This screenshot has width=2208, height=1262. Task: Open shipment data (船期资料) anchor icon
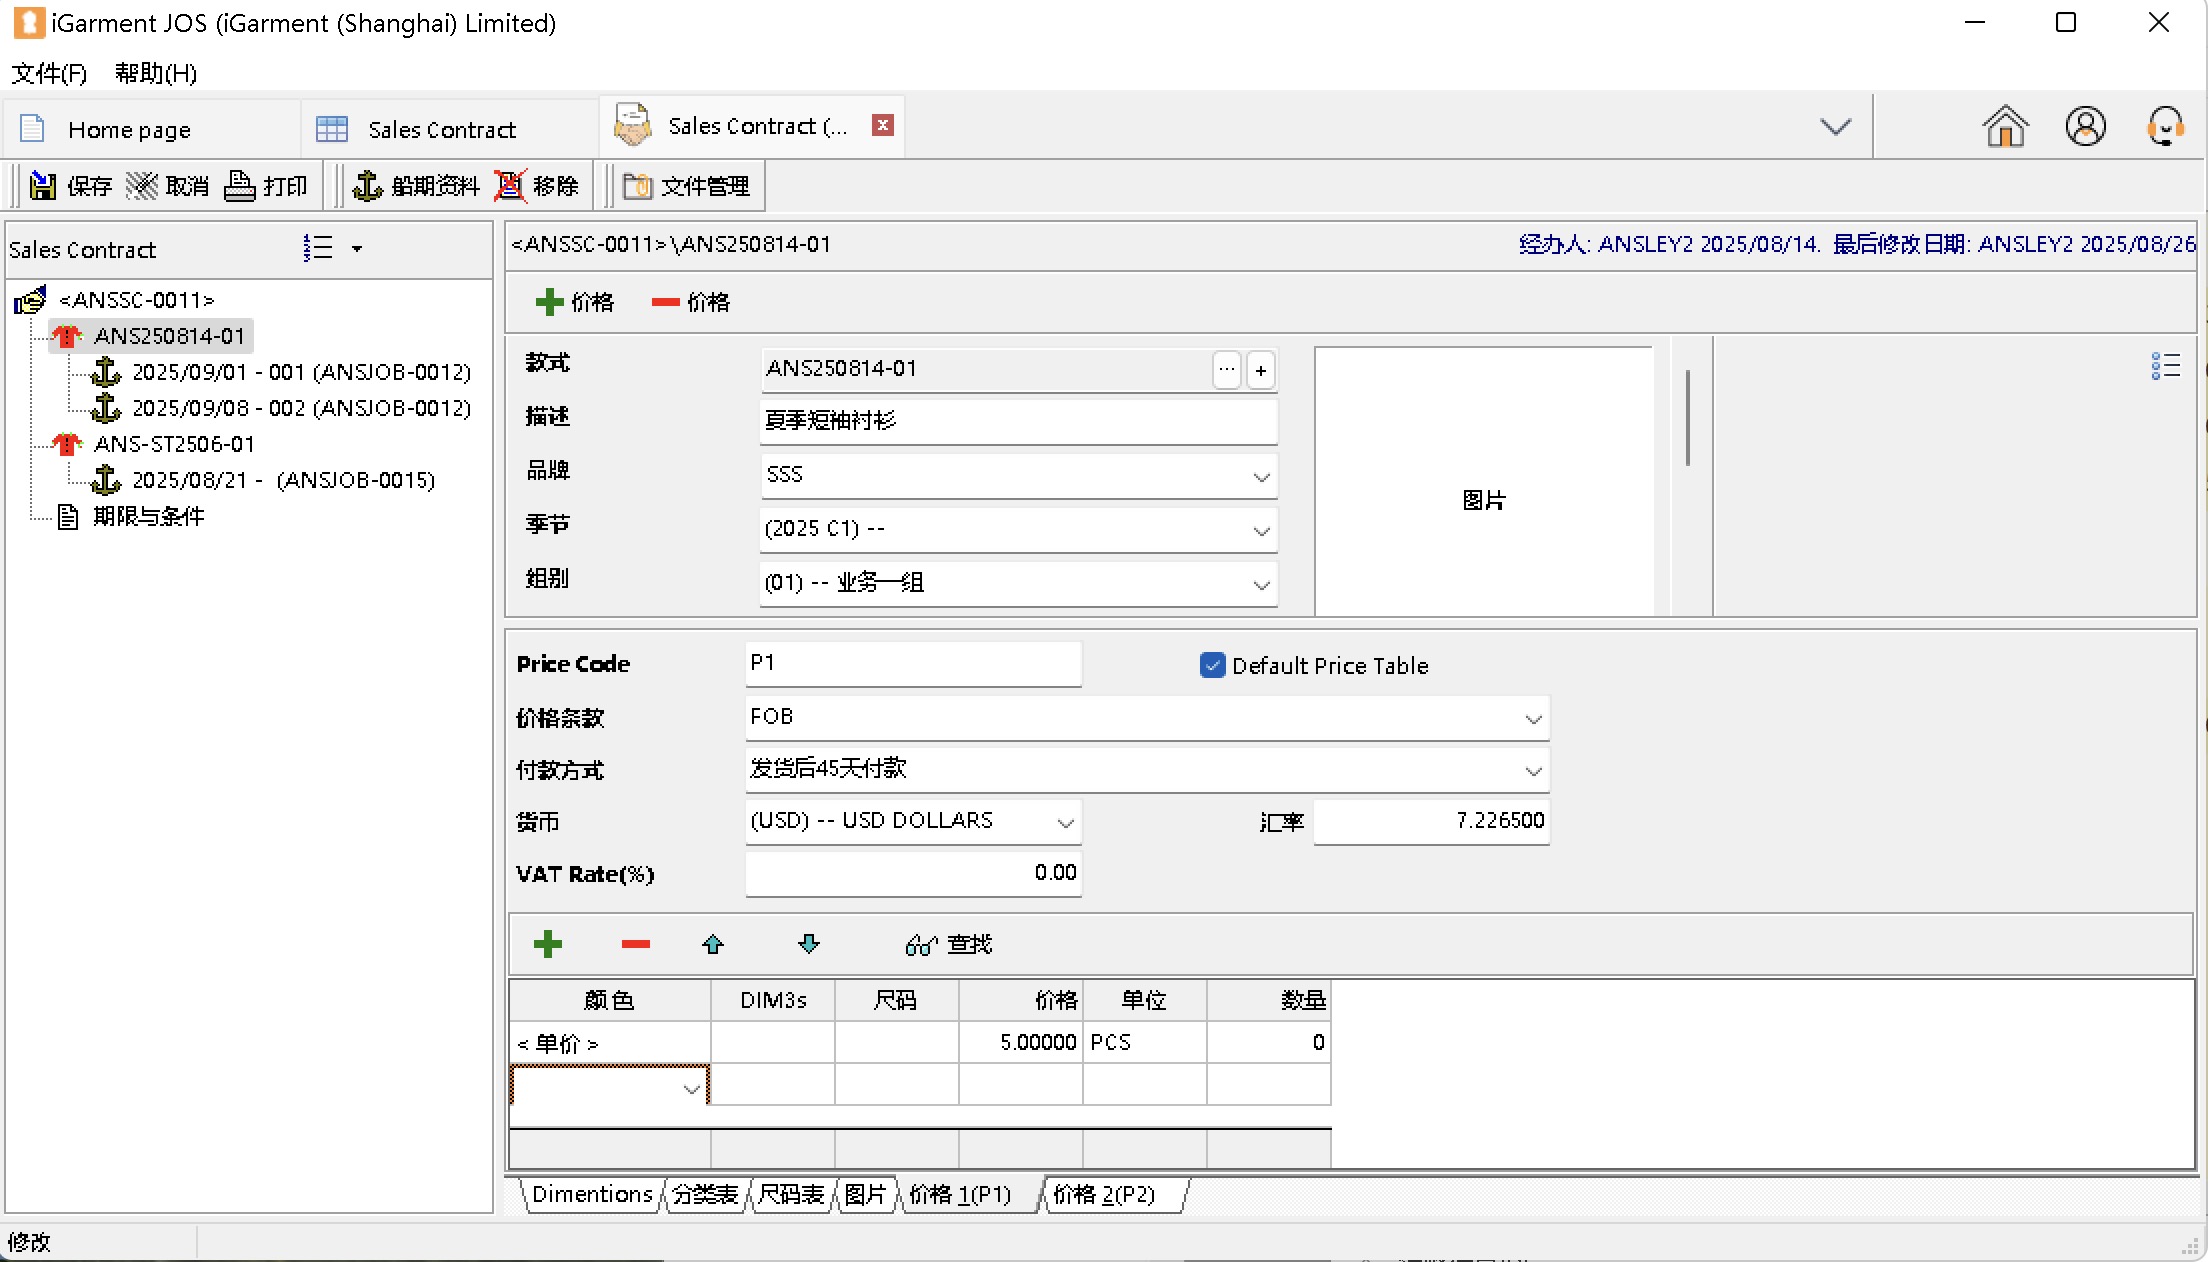coord(368,186)
